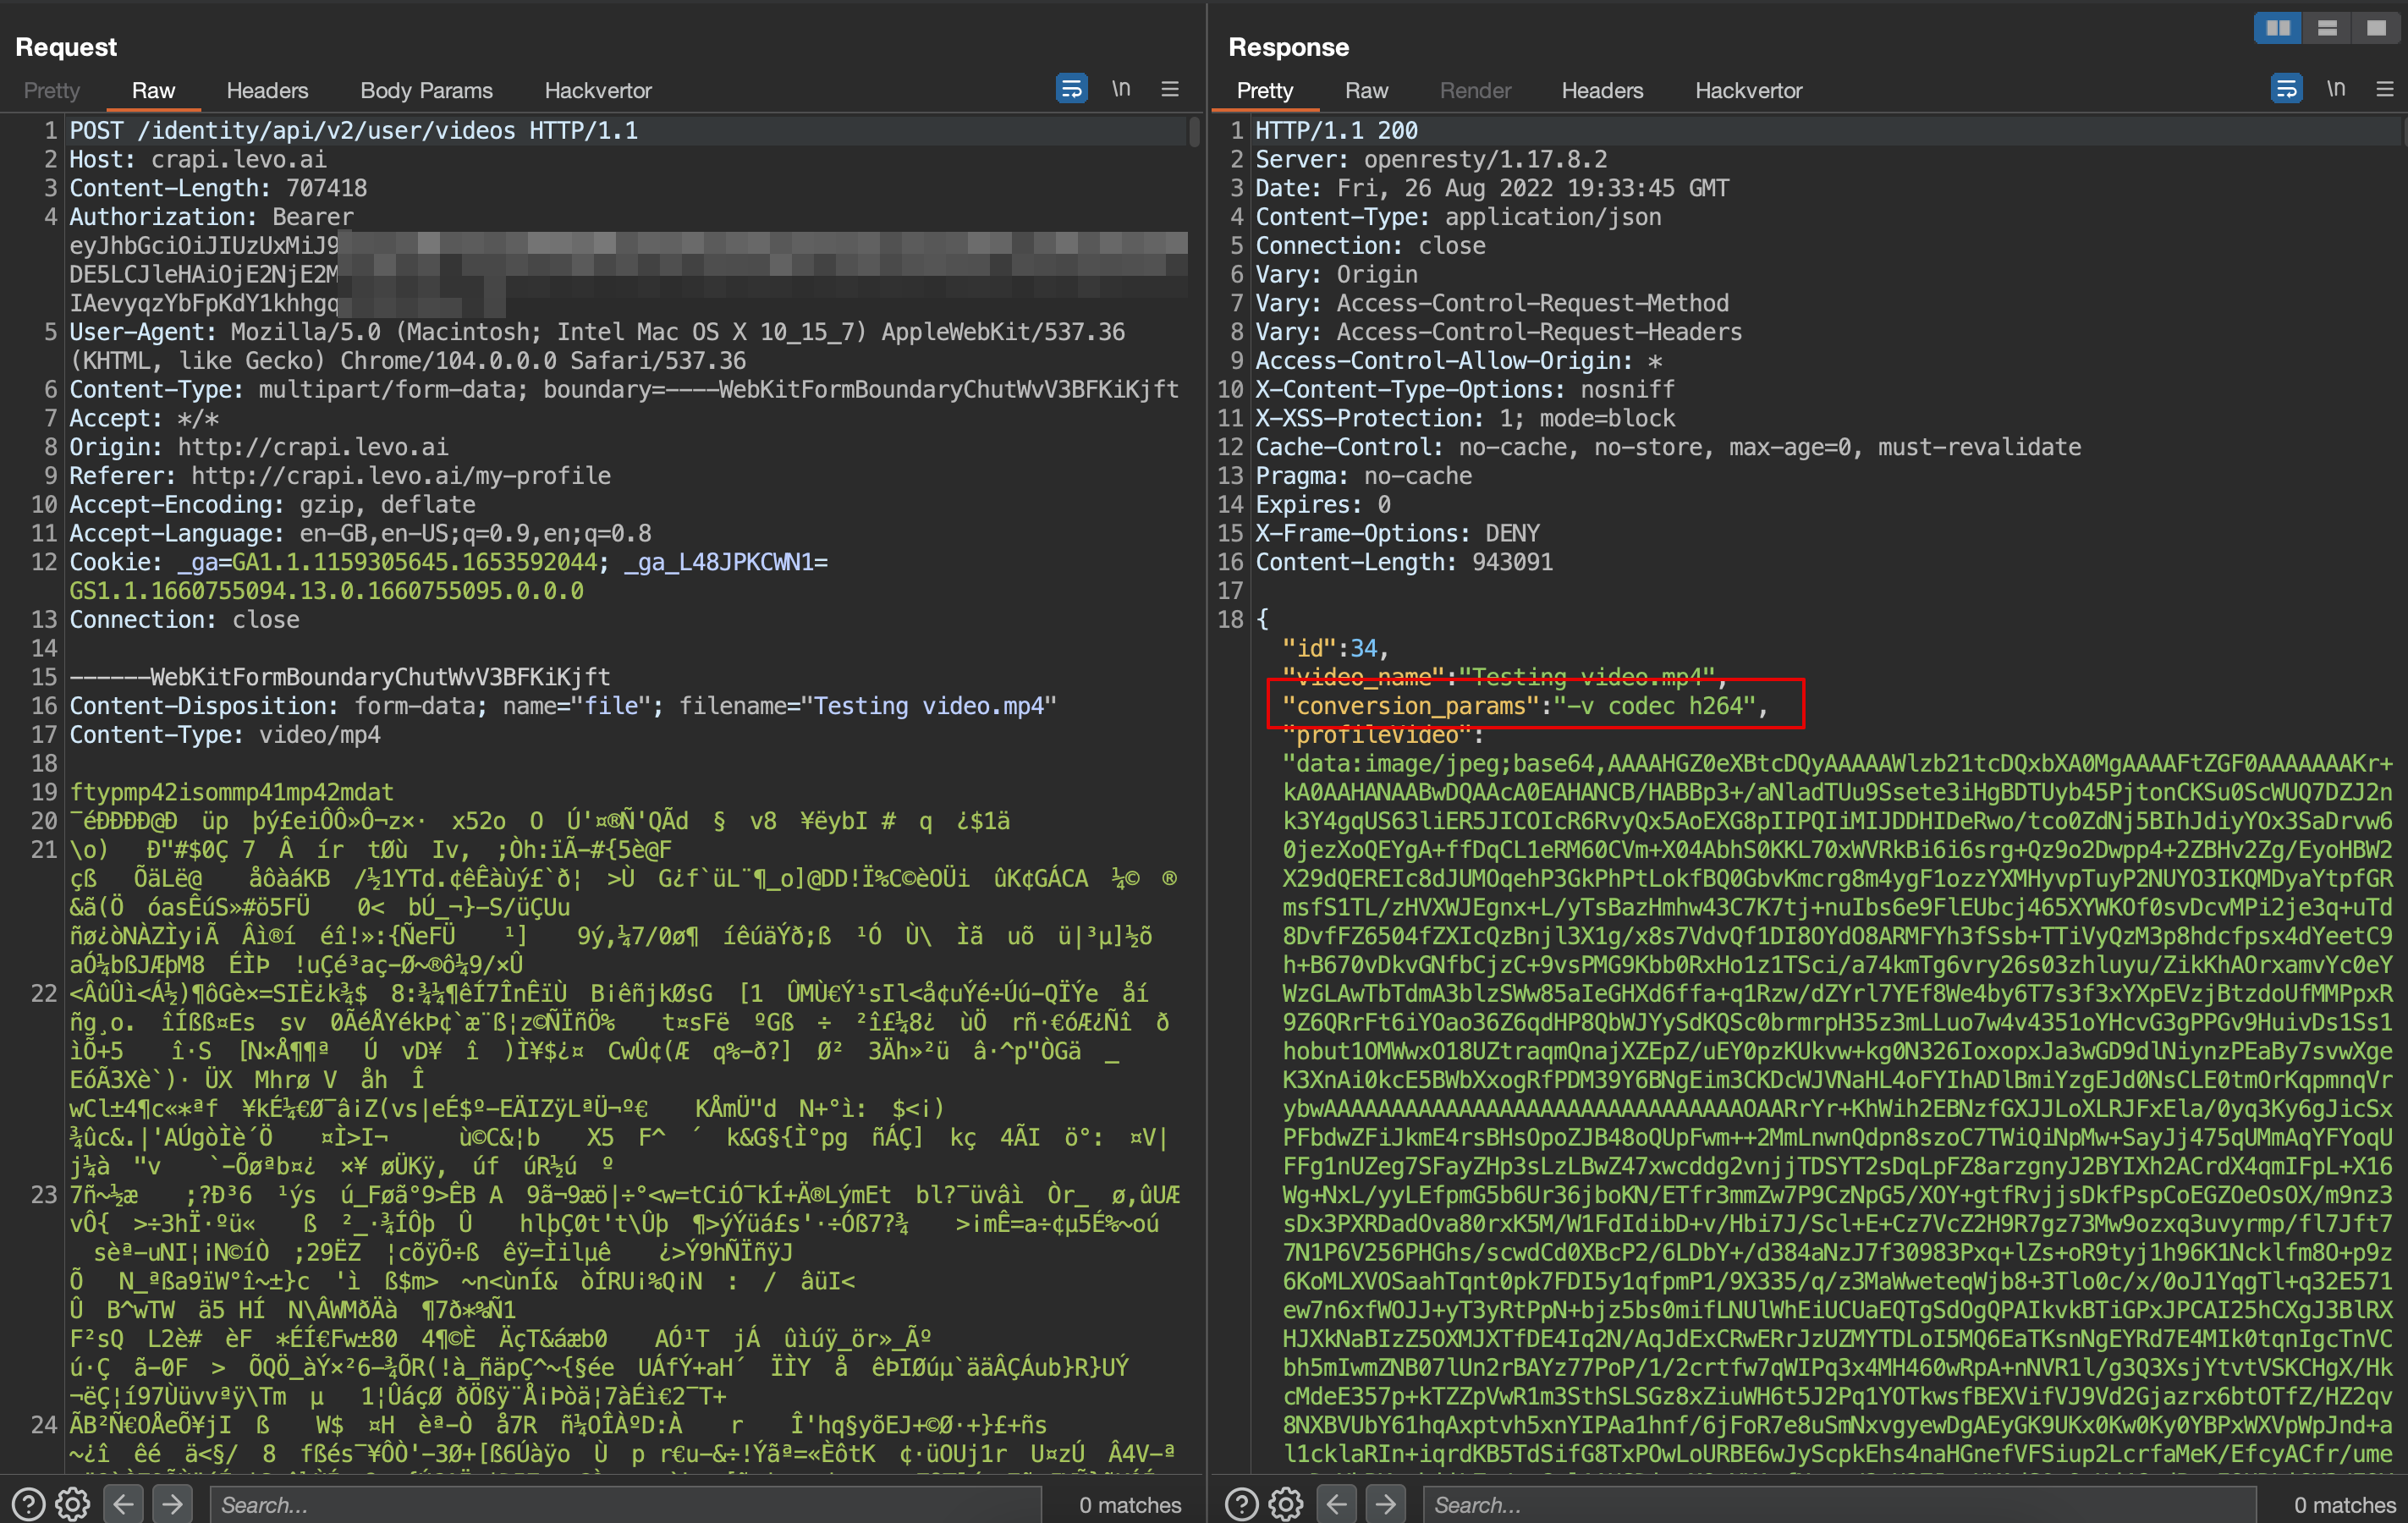2408x1523 pixels.
Task: Switch Request view to Headers tab
Action: click(267, 90)
